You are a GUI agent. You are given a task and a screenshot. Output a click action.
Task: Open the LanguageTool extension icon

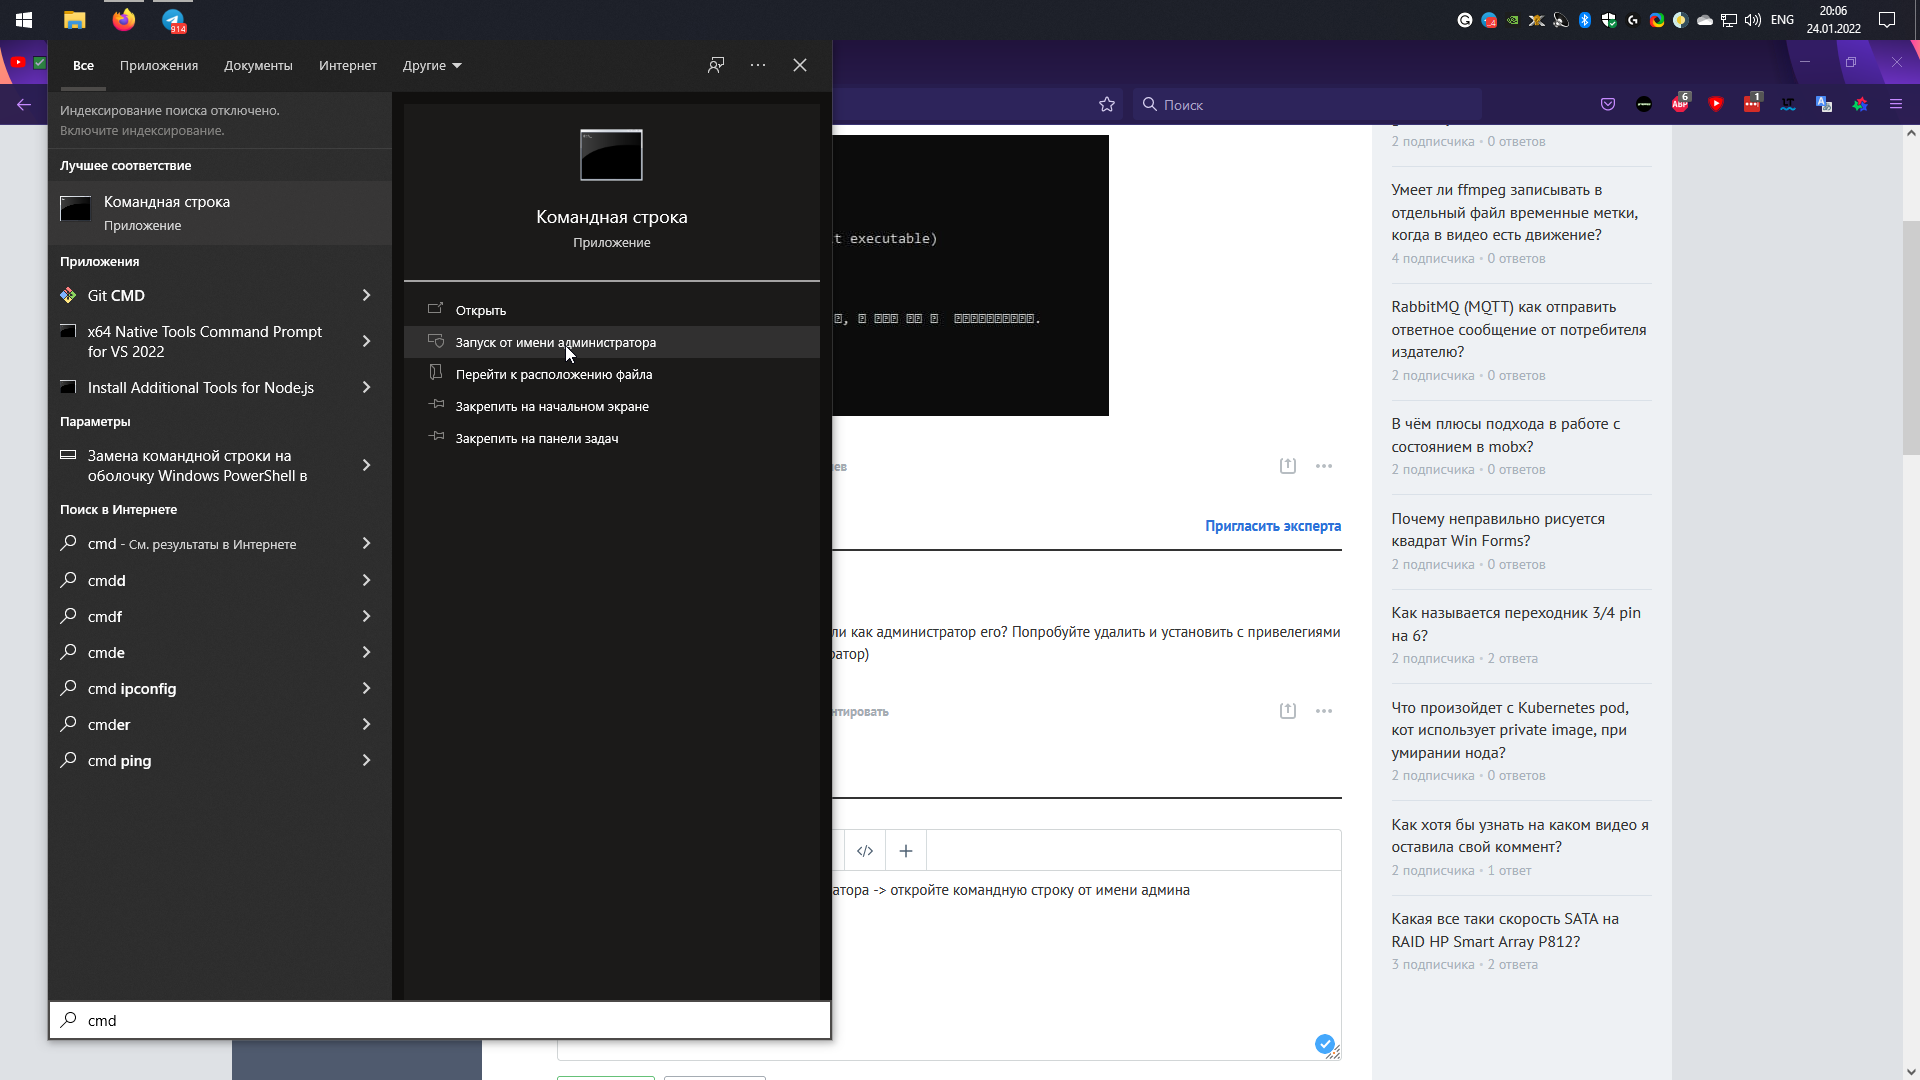1788,104
